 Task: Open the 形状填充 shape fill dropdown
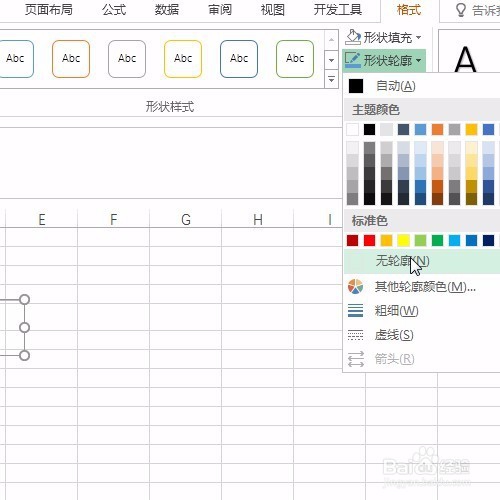coord(383,37)
